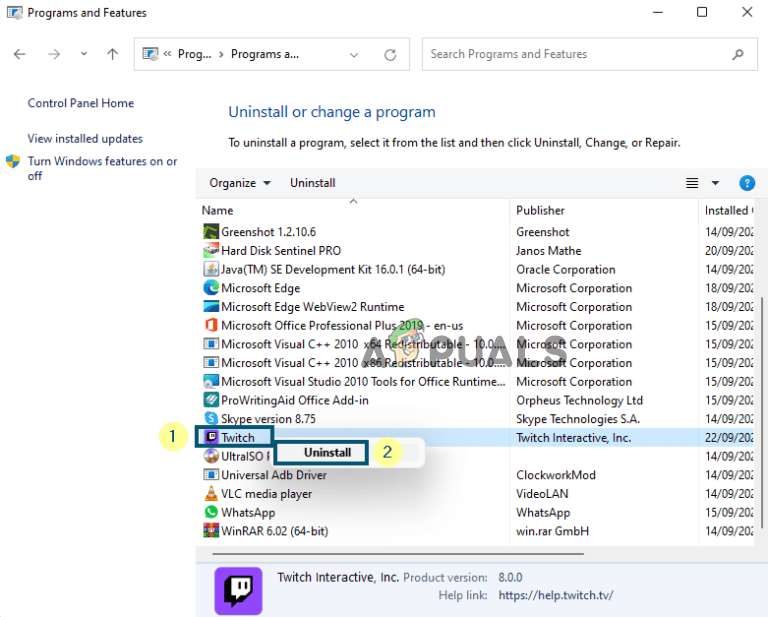768x617 pixels.
Task: Open the Organize dropdown menu
Action: (240, 183)
